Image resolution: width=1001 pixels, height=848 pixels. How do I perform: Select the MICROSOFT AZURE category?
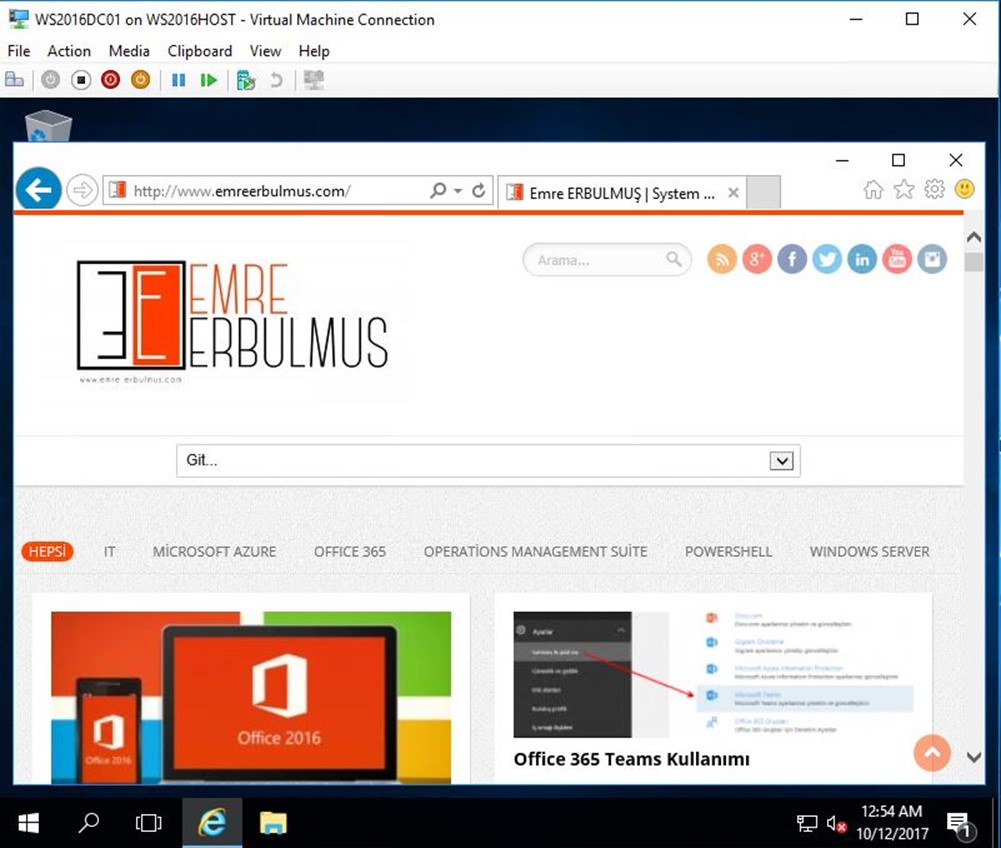point(214,552)
